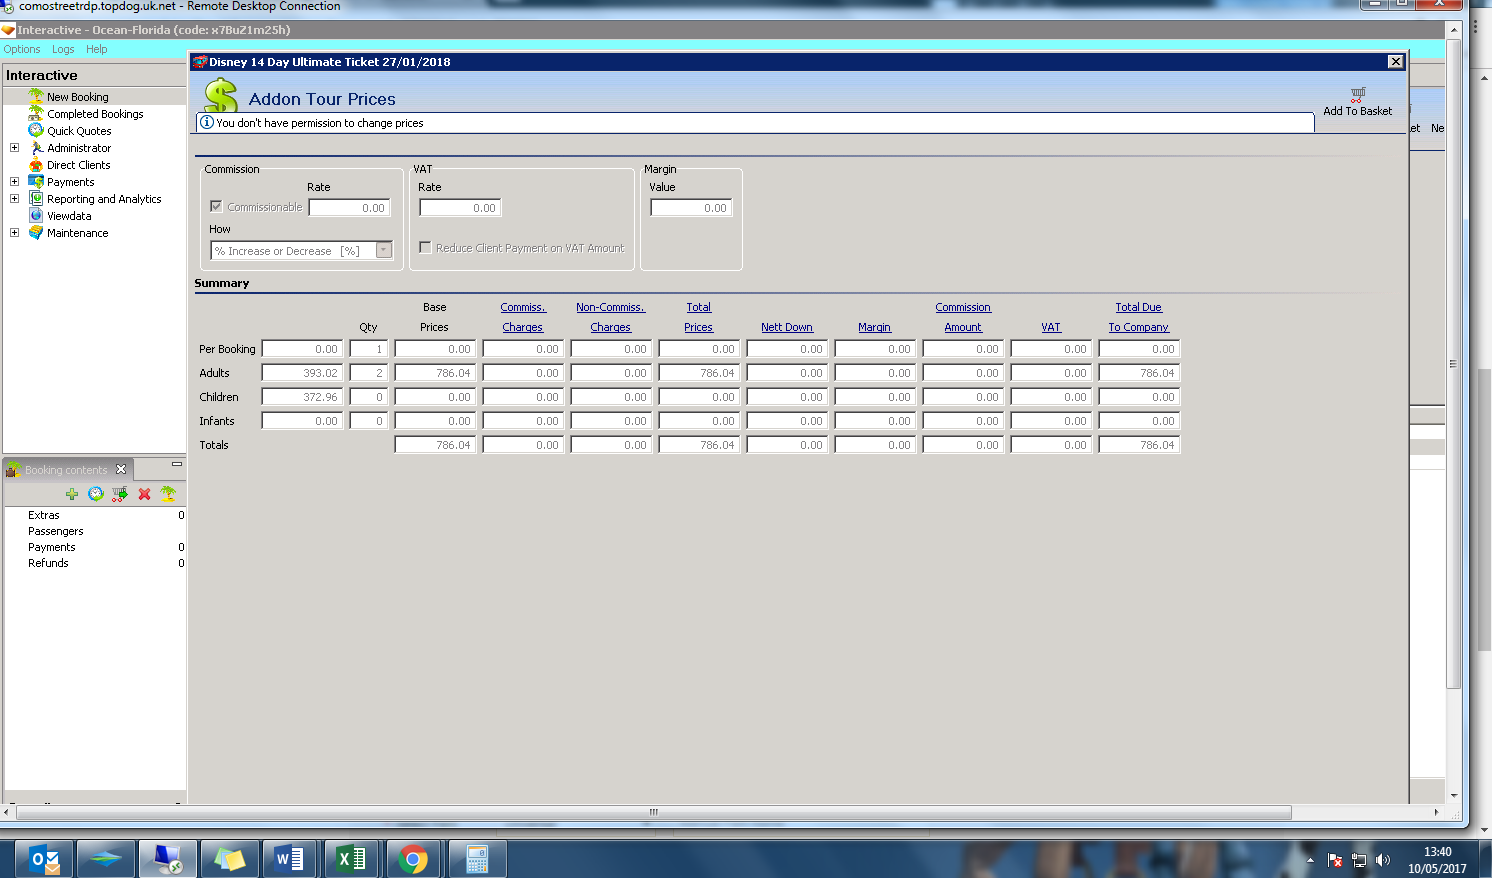The image size is (1492, 878).
Task: Select Extras in Booking contents list
Action: [x=44, y=515]
